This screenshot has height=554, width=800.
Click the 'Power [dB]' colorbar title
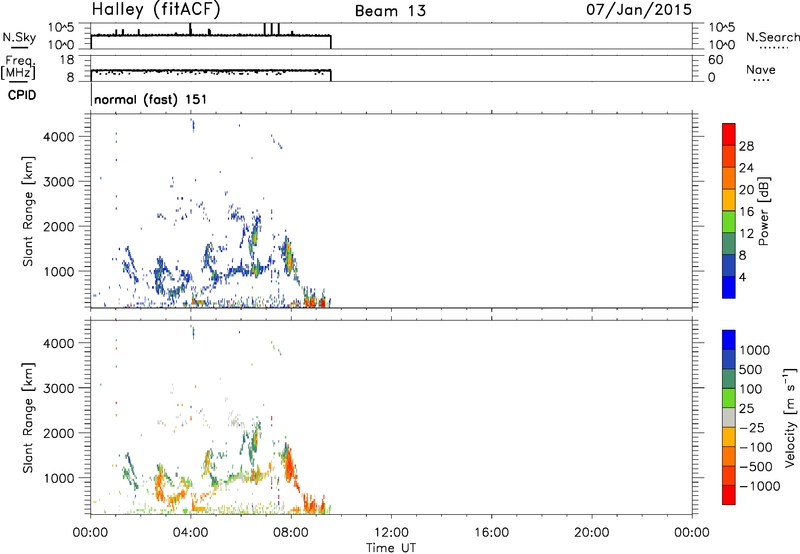tap(763, 211)
